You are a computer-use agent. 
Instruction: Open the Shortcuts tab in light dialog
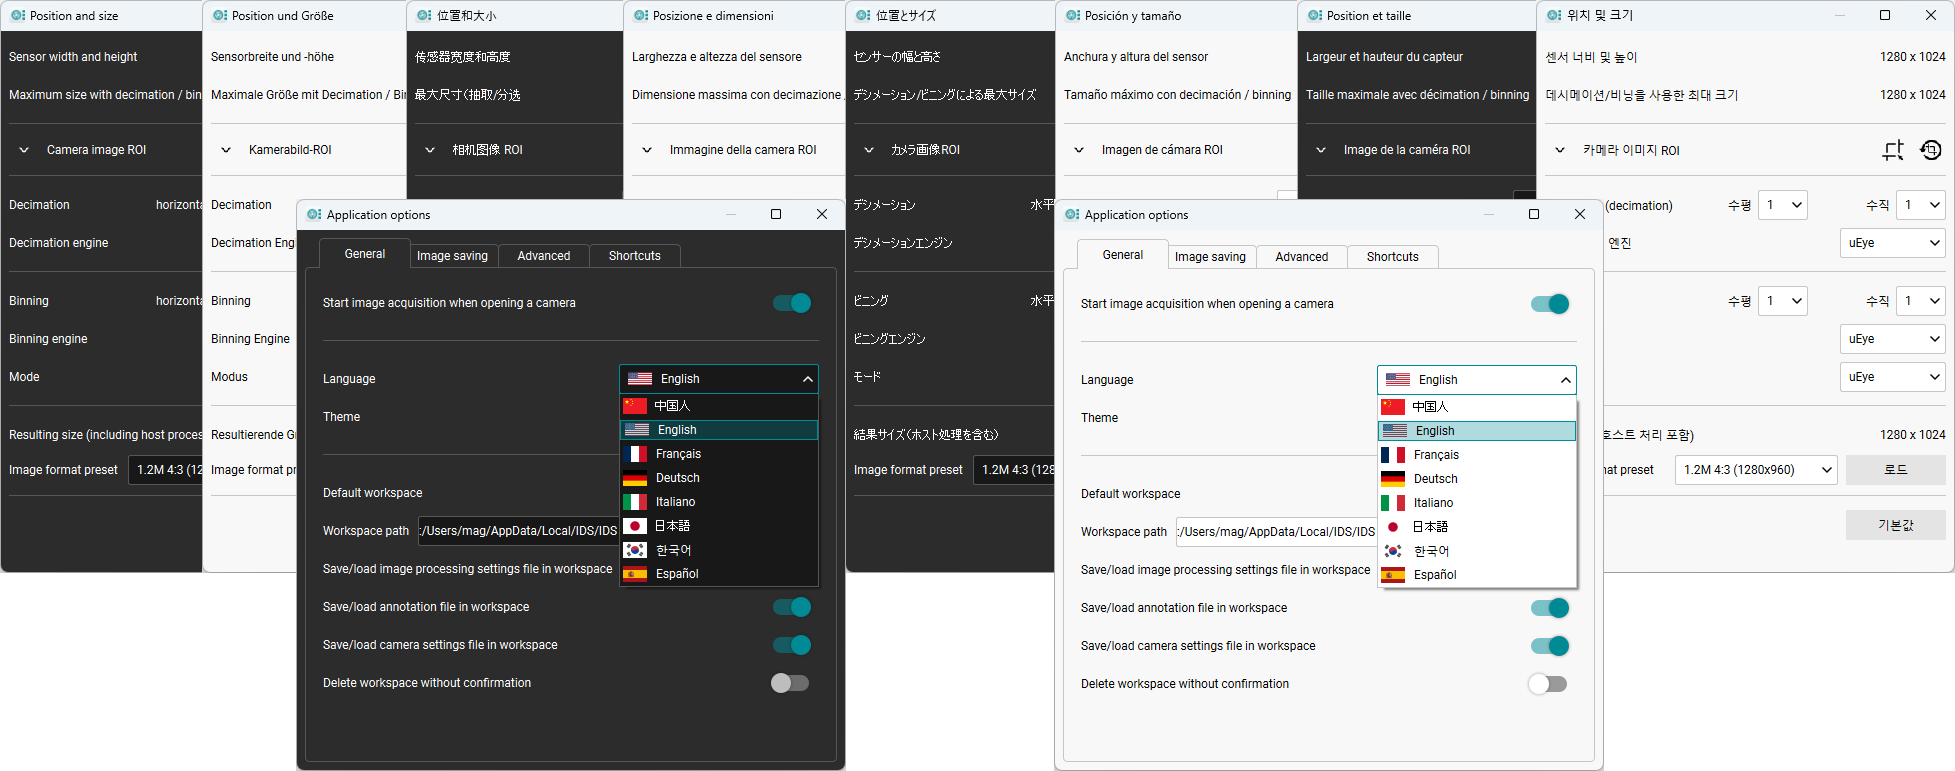1393,257
